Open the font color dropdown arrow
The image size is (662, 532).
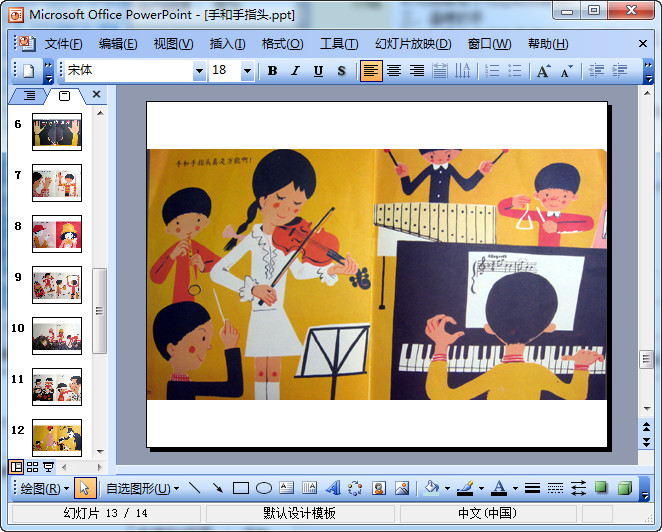(515, 489)
